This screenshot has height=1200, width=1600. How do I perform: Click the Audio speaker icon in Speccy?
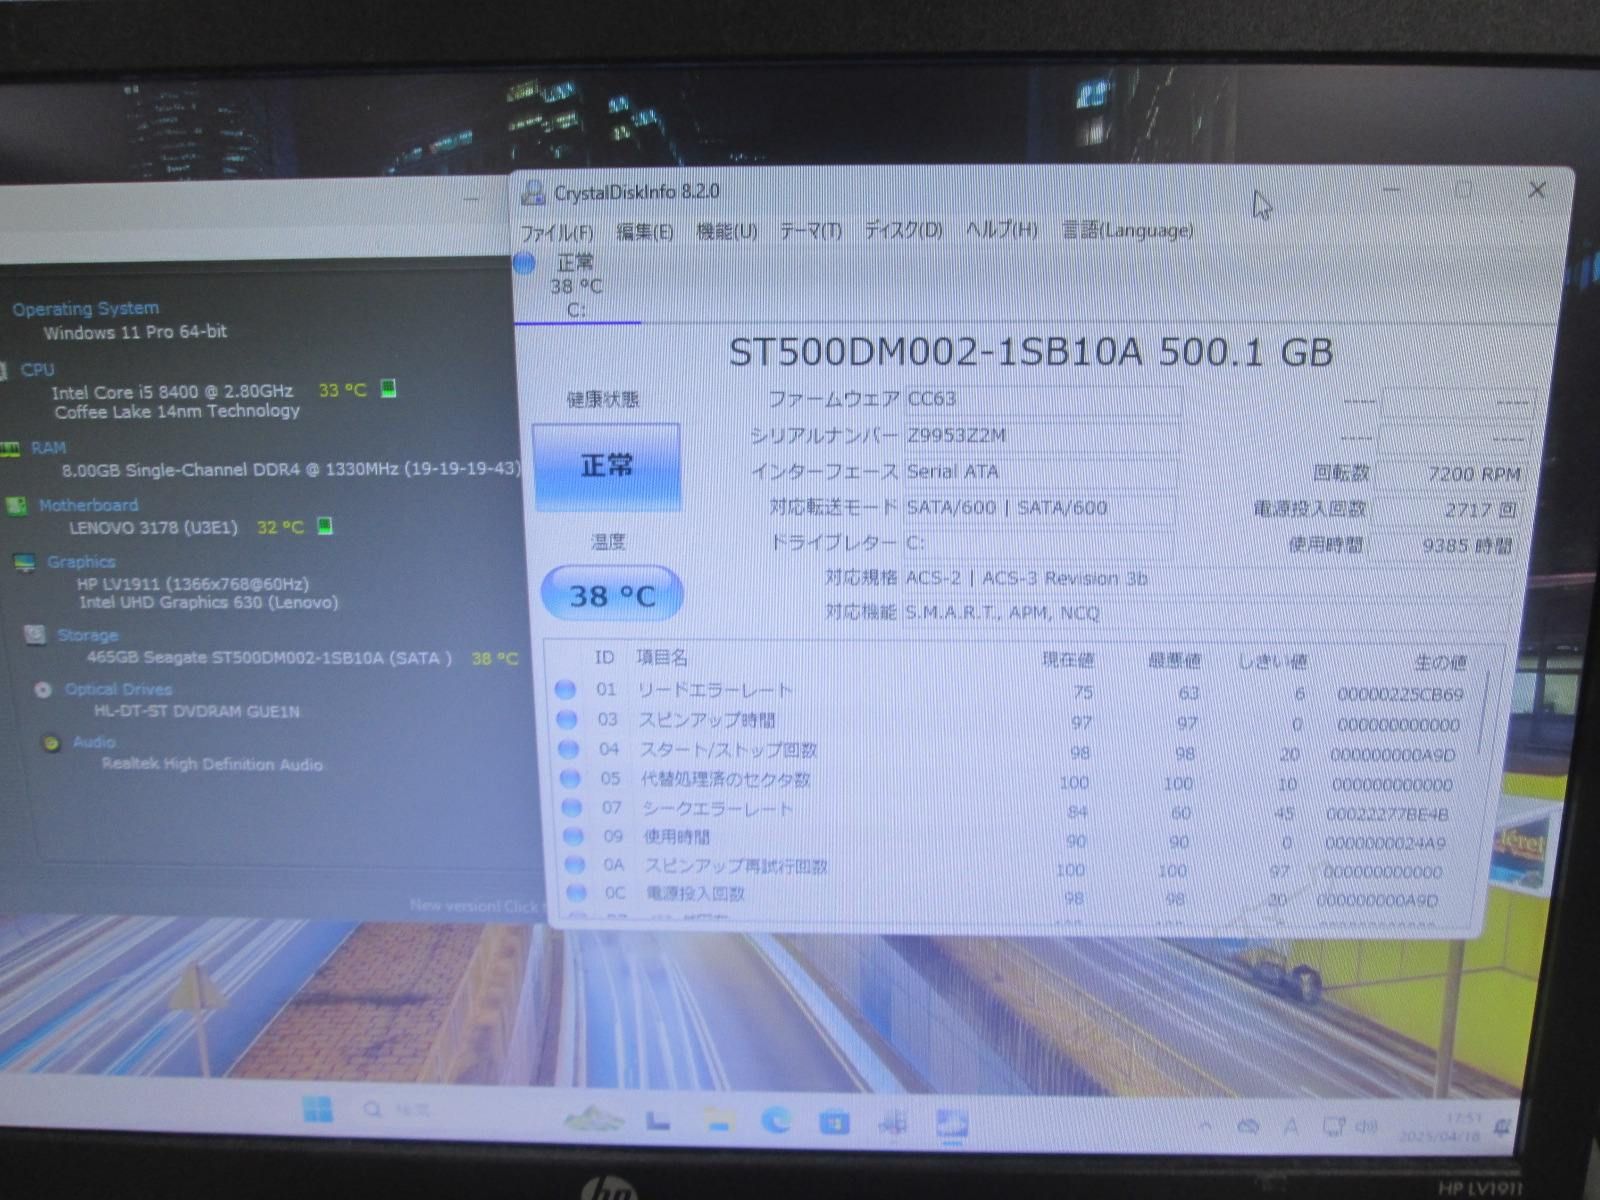52,743
